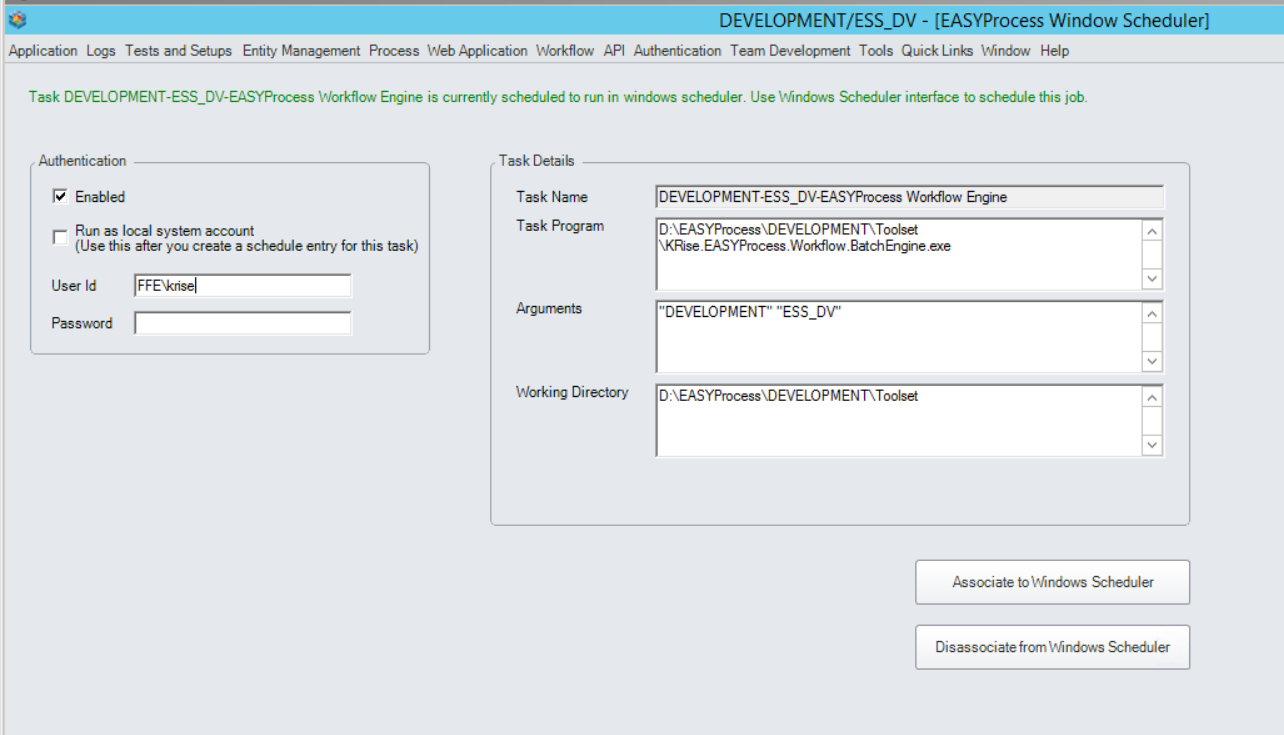The height and width of the screenshot is (735, 1284).
Task: Click the Working Directory label
Action: click(x=572, y=392)
